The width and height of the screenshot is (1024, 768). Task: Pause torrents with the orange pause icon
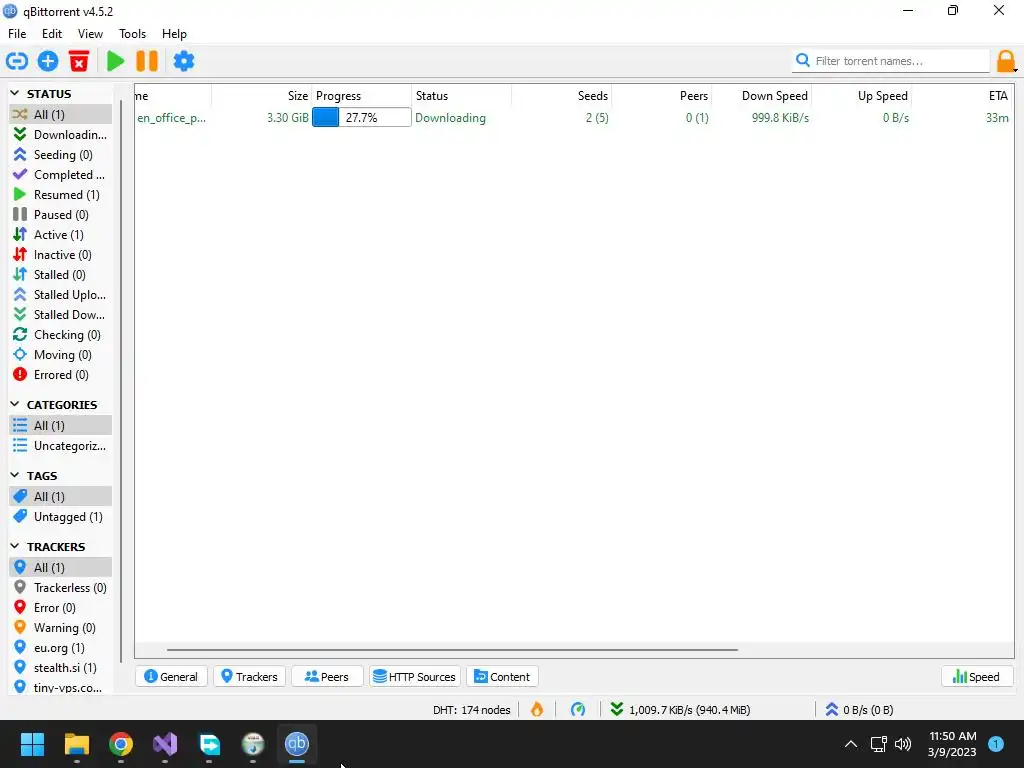[147, 61]
